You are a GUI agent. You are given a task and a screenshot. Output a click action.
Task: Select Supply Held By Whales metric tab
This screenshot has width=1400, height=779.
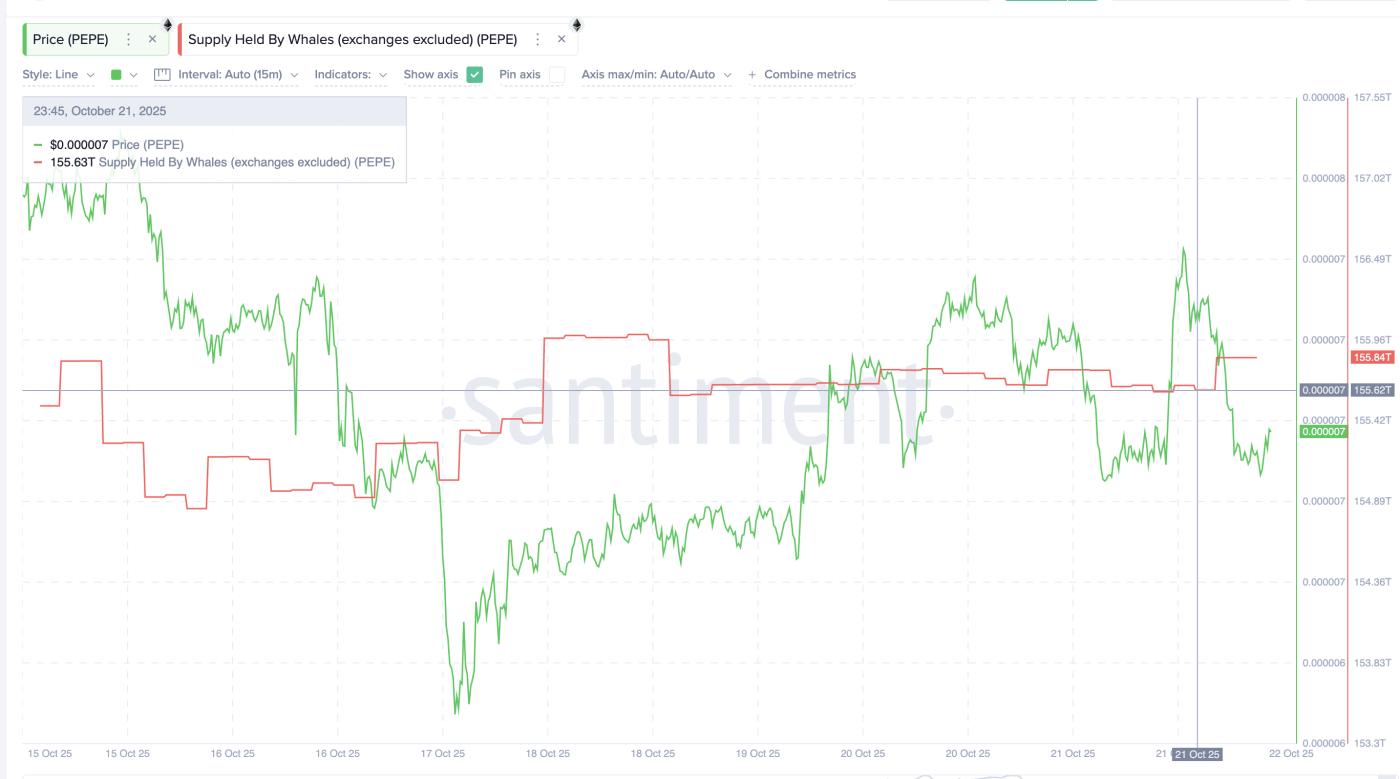tap(352, 39)
